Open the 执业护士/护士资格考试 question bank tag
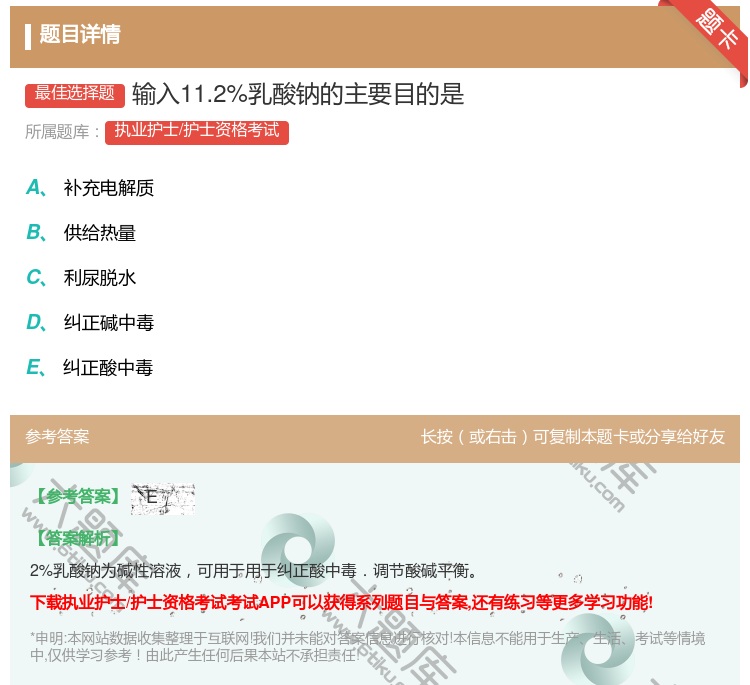 pyautogui.click(x=197, y=132)
